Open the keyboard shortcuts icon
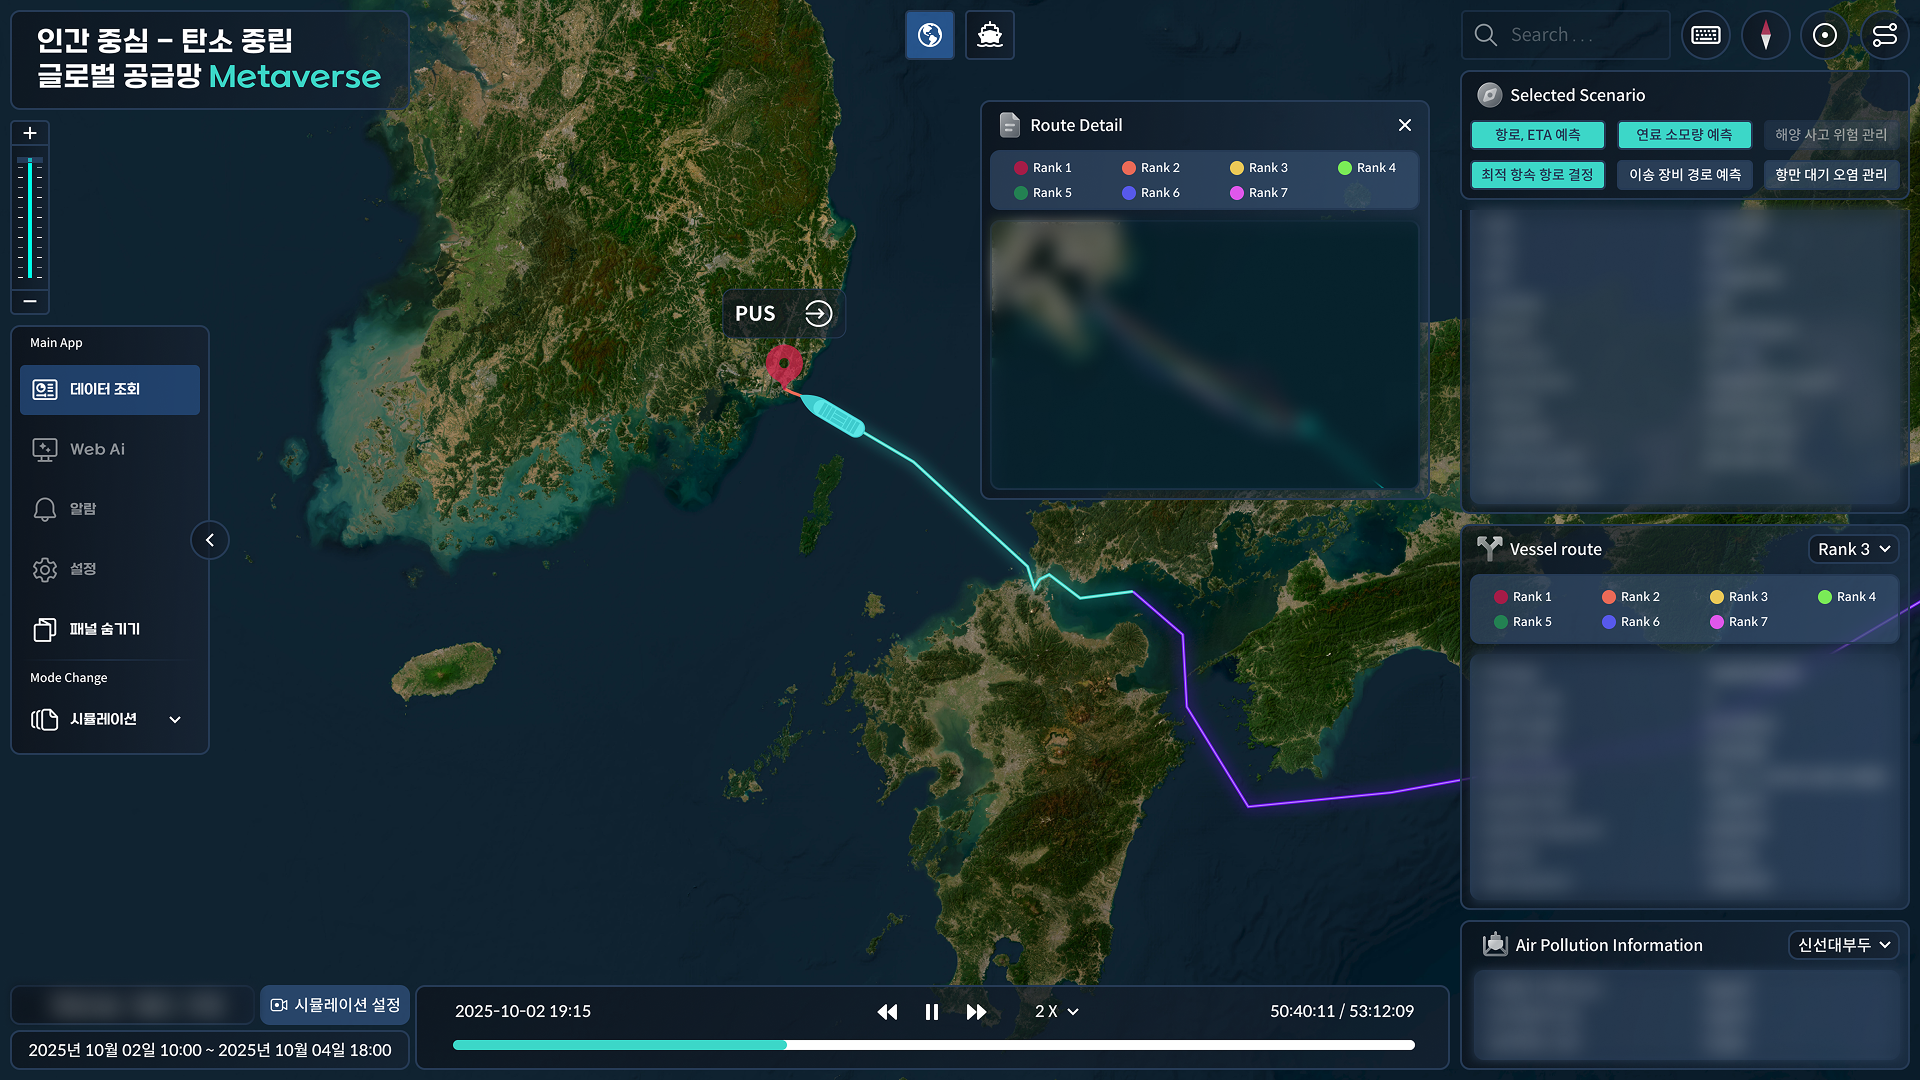Image resolution: width=1920 pixels, height=1080 pixels. (1706, 35)
